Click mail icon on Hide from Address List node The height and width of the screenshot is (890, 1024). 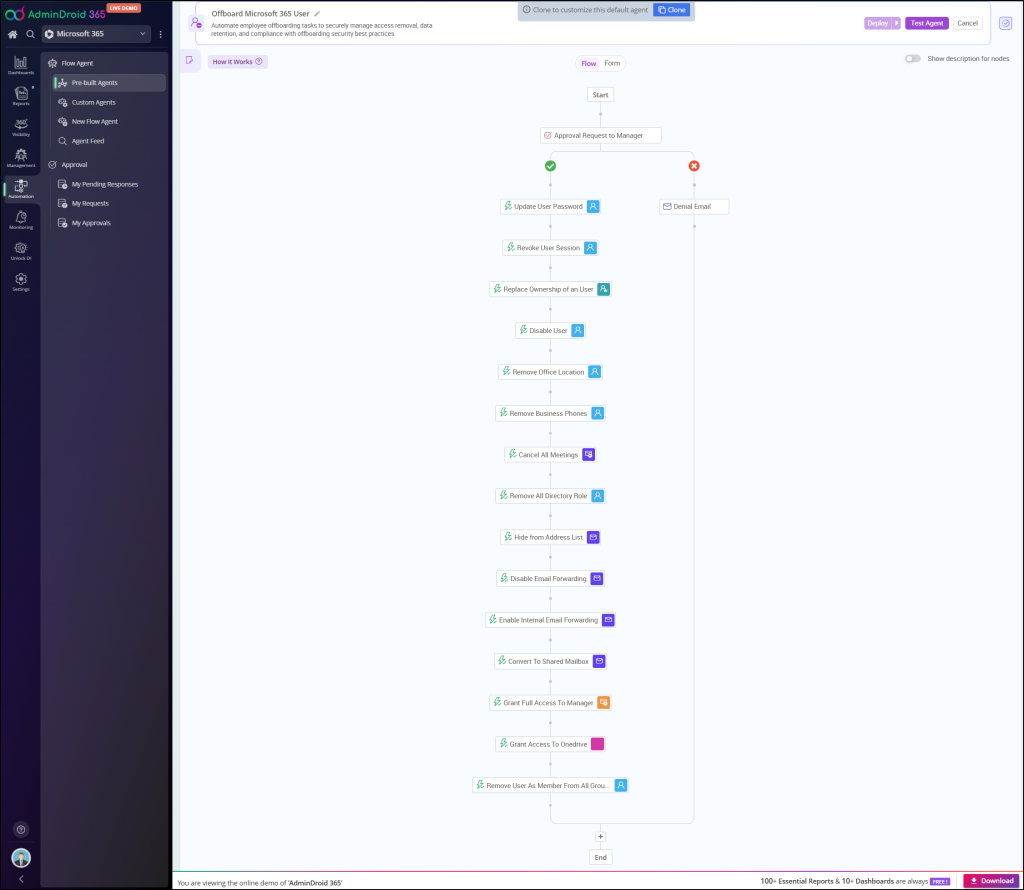point(593,537)
